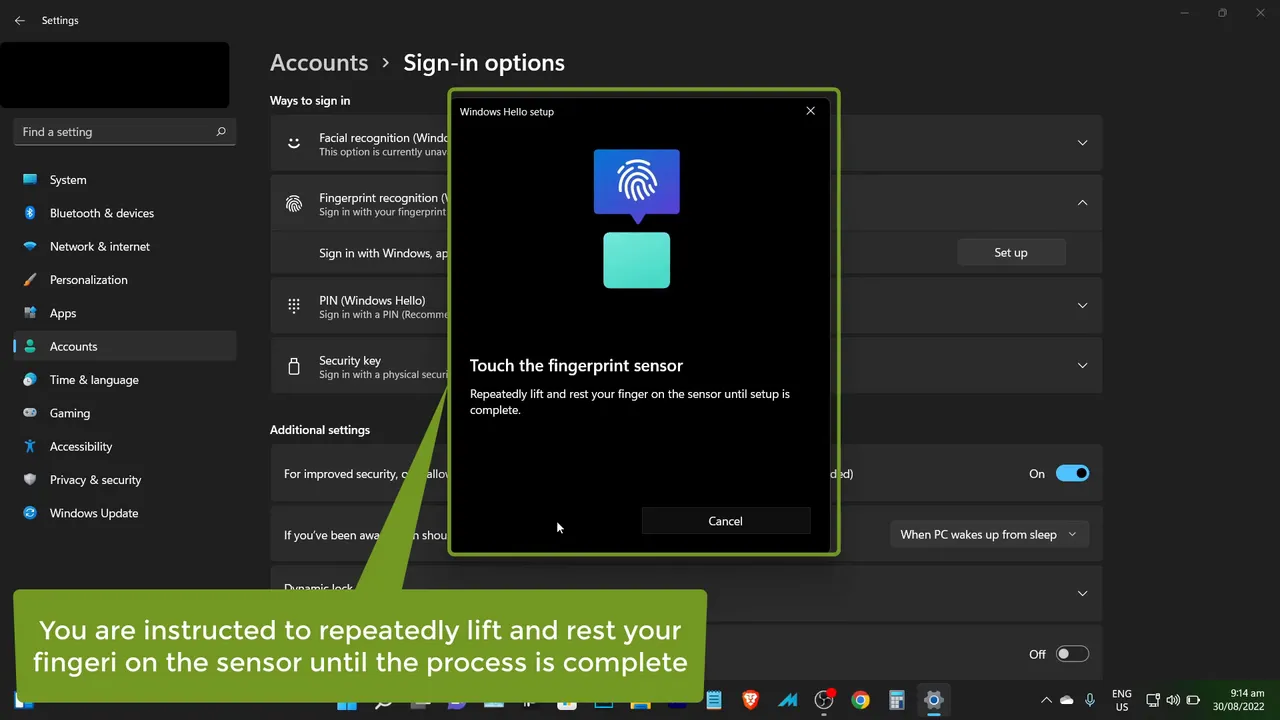Click the Ways to sign in heading
The height and width of the screenshot is (720, 1280).
310,101
